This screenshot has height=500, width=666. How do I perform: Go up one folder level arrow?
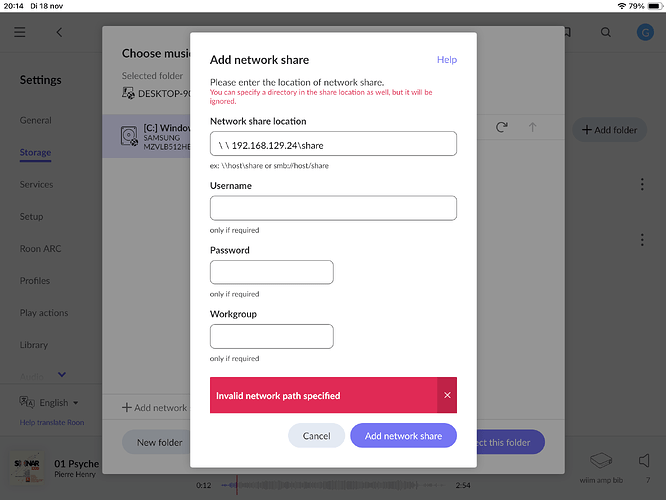point(532,127)
